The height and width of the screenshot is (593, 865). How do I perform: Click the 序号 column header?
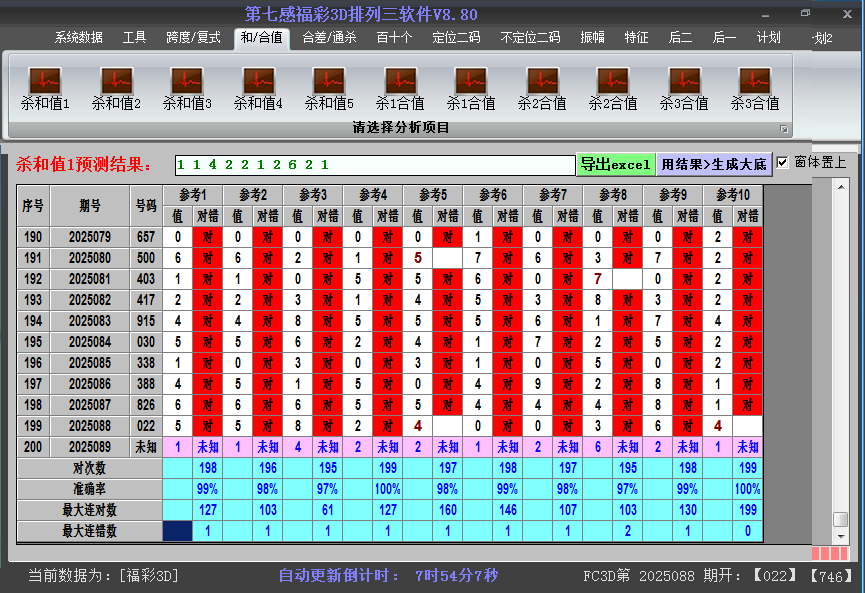pyautogui.click(x=33, y=206)
